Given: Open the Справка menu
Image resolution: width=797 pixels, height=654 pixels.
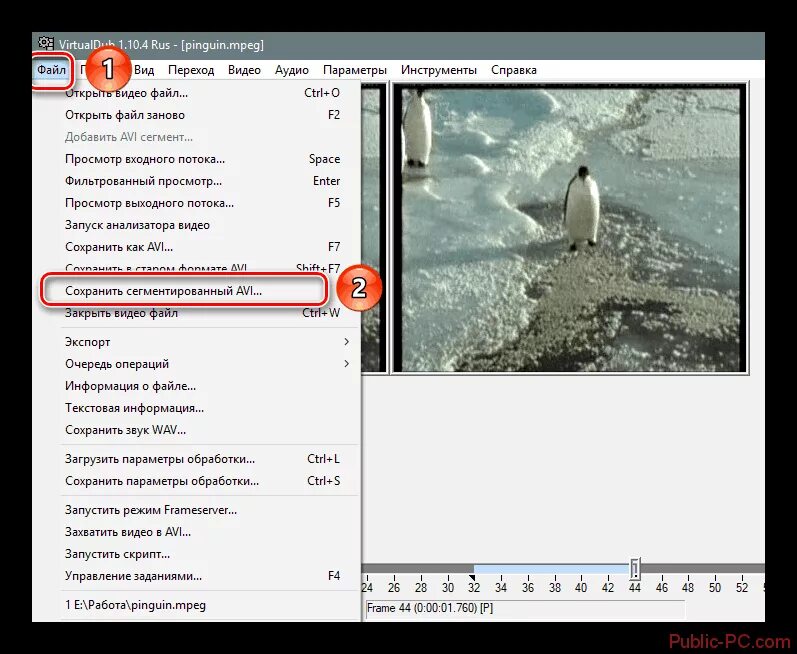Looking at the screenshot, I should click(x=514, y=70).
